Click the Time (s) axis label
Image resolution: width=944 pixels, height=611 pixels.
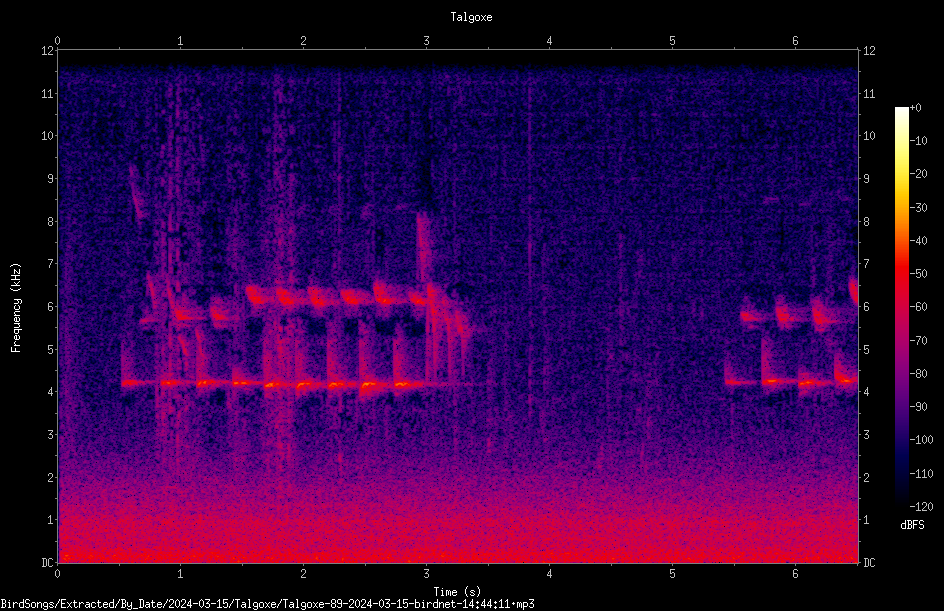coord(457,592)
